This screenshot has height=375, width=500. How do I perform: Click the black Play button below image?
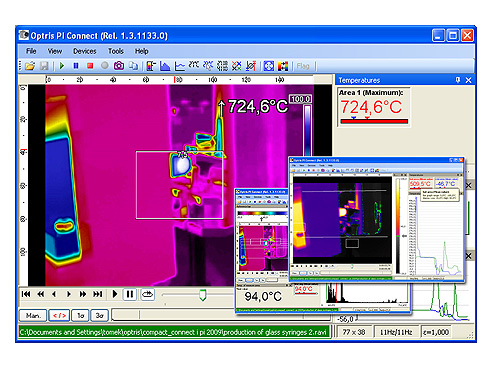click(115, 294)
